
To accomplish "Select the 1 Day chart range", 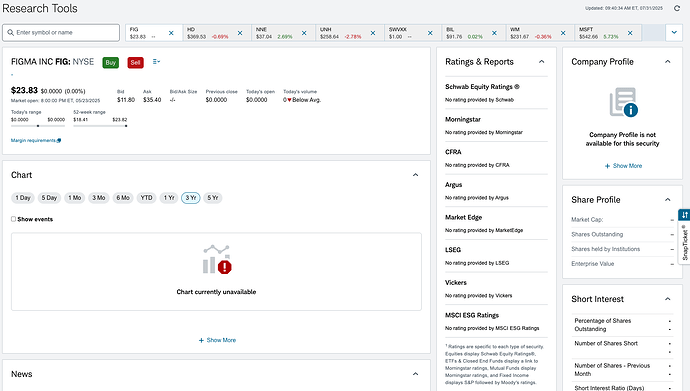I will (x=23, y=198).
